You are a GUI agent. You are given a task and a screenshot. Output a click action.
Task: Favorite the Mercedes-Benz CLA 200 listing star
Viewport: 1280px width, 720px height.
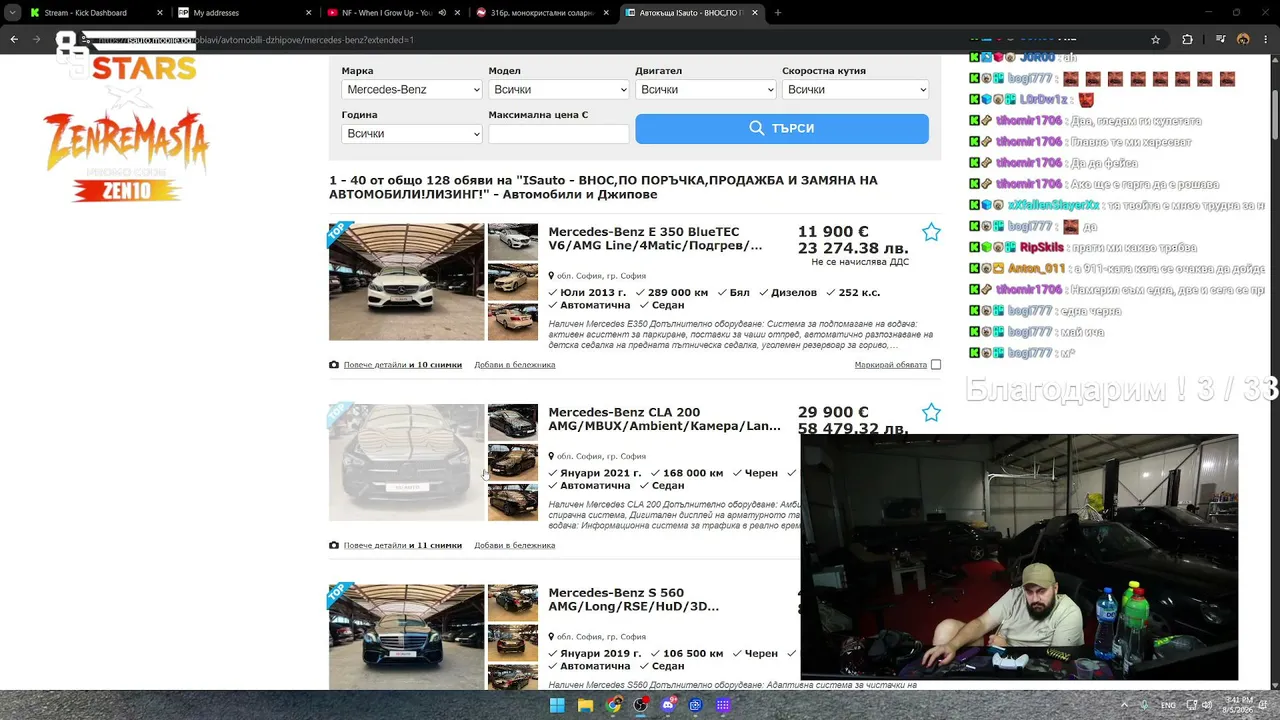(x=931, y=413)
